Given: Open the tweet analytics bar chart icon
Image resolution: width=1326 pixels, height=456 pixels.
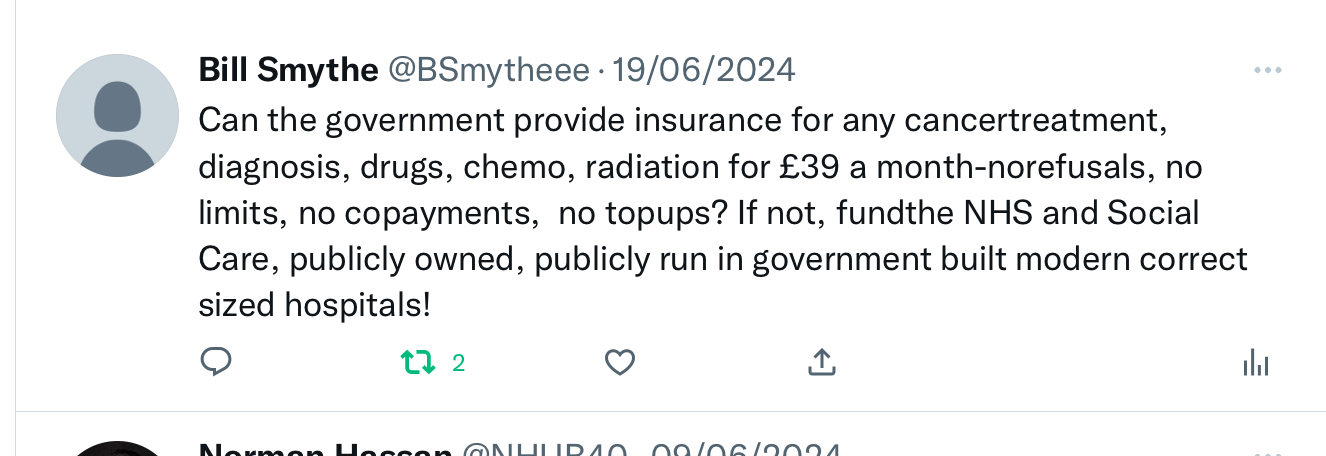Looking at the screenshot, I should pos(1256,363).
